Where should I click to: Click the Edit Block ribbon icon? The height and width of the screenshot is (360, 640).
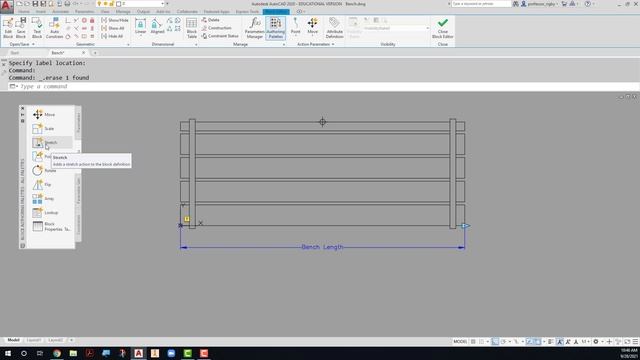(x=8, y=28)
